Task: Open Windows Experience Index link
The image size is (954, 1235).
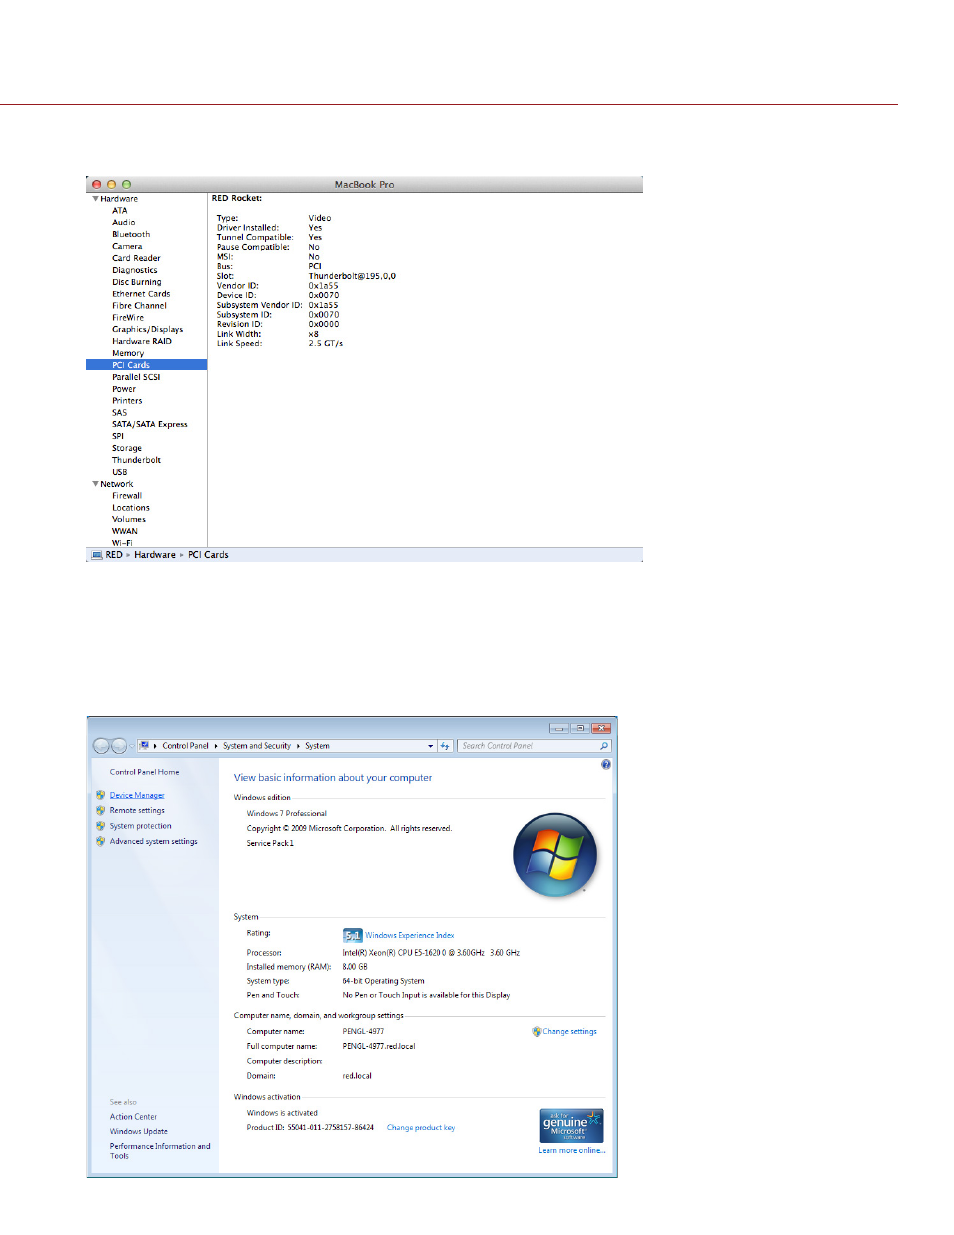Action: pyautogui.click(x=410, y=936)
